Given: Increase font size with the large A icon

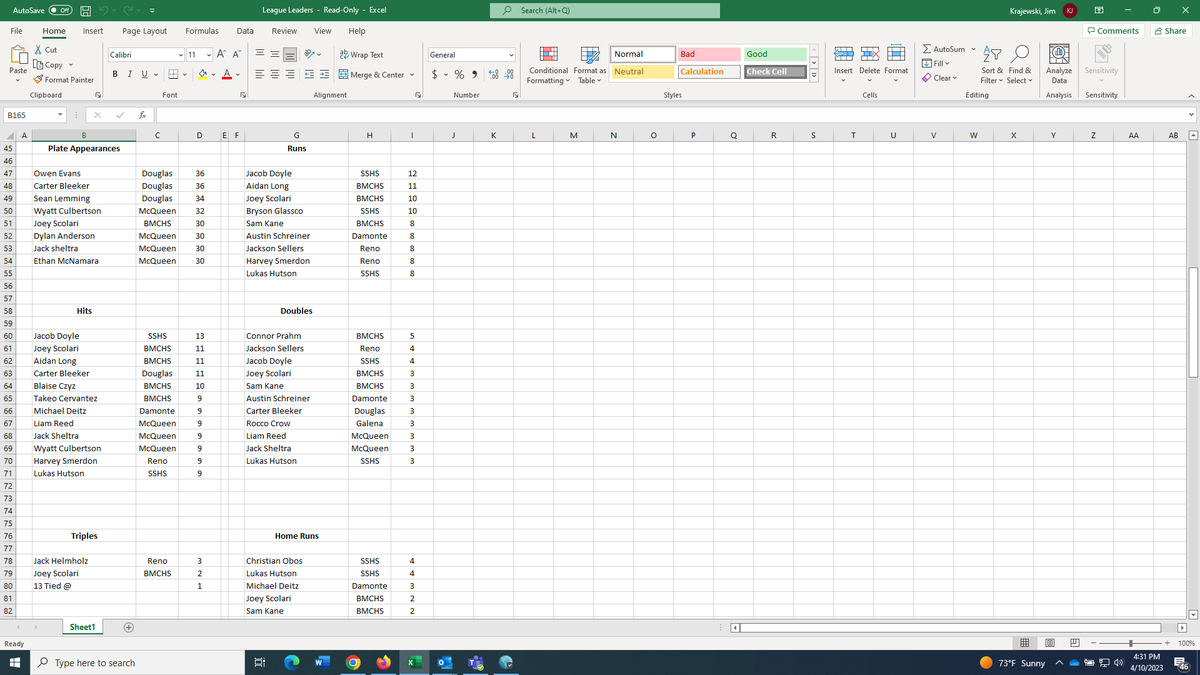Looking at the screenshot, I should click(220, 54).
